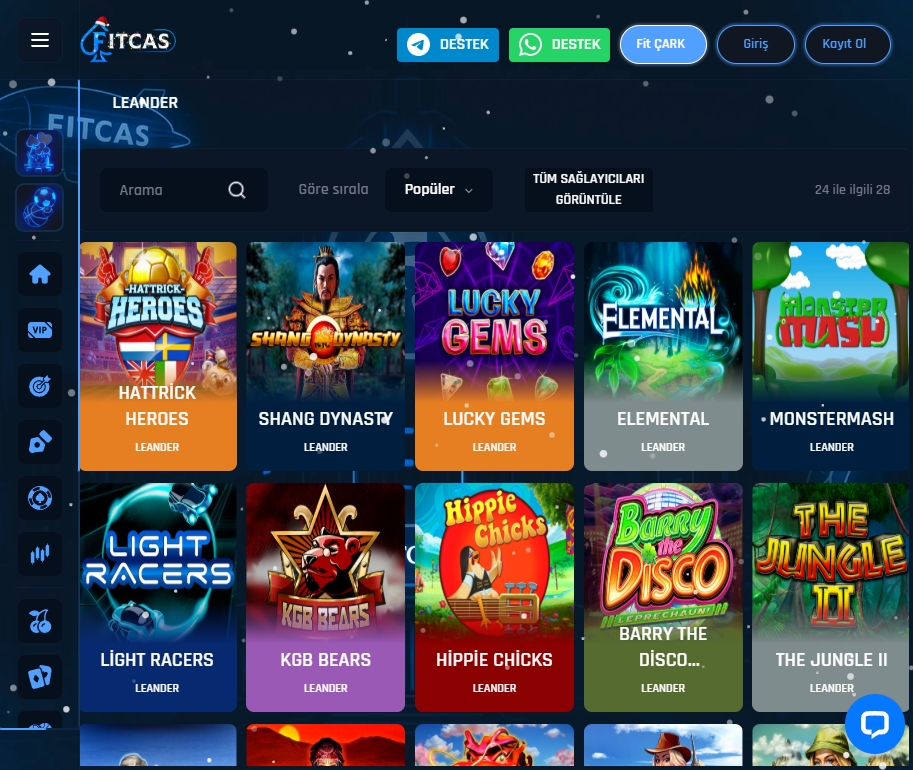
Task: Open the VIP section in sidebar
Action: (40, 330)
